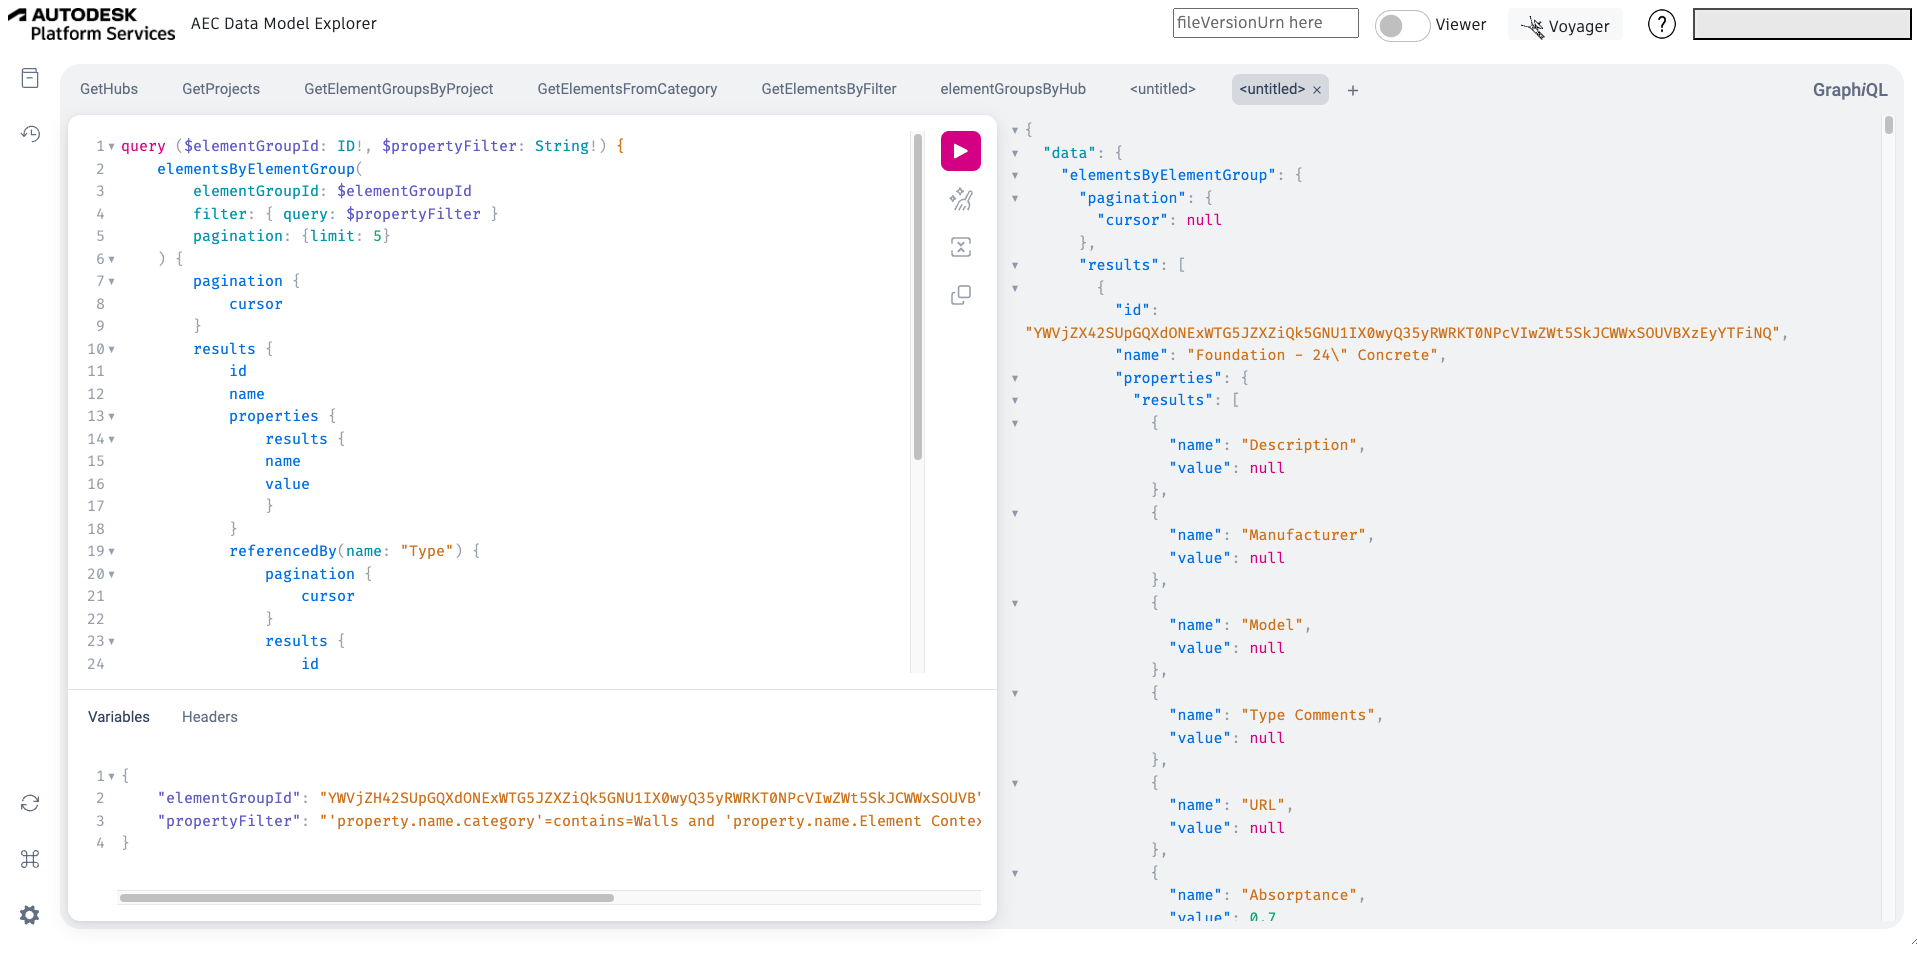This screenshot has height=968, width=1917.
Task: Show the query history panel
Action: (30, 134)
